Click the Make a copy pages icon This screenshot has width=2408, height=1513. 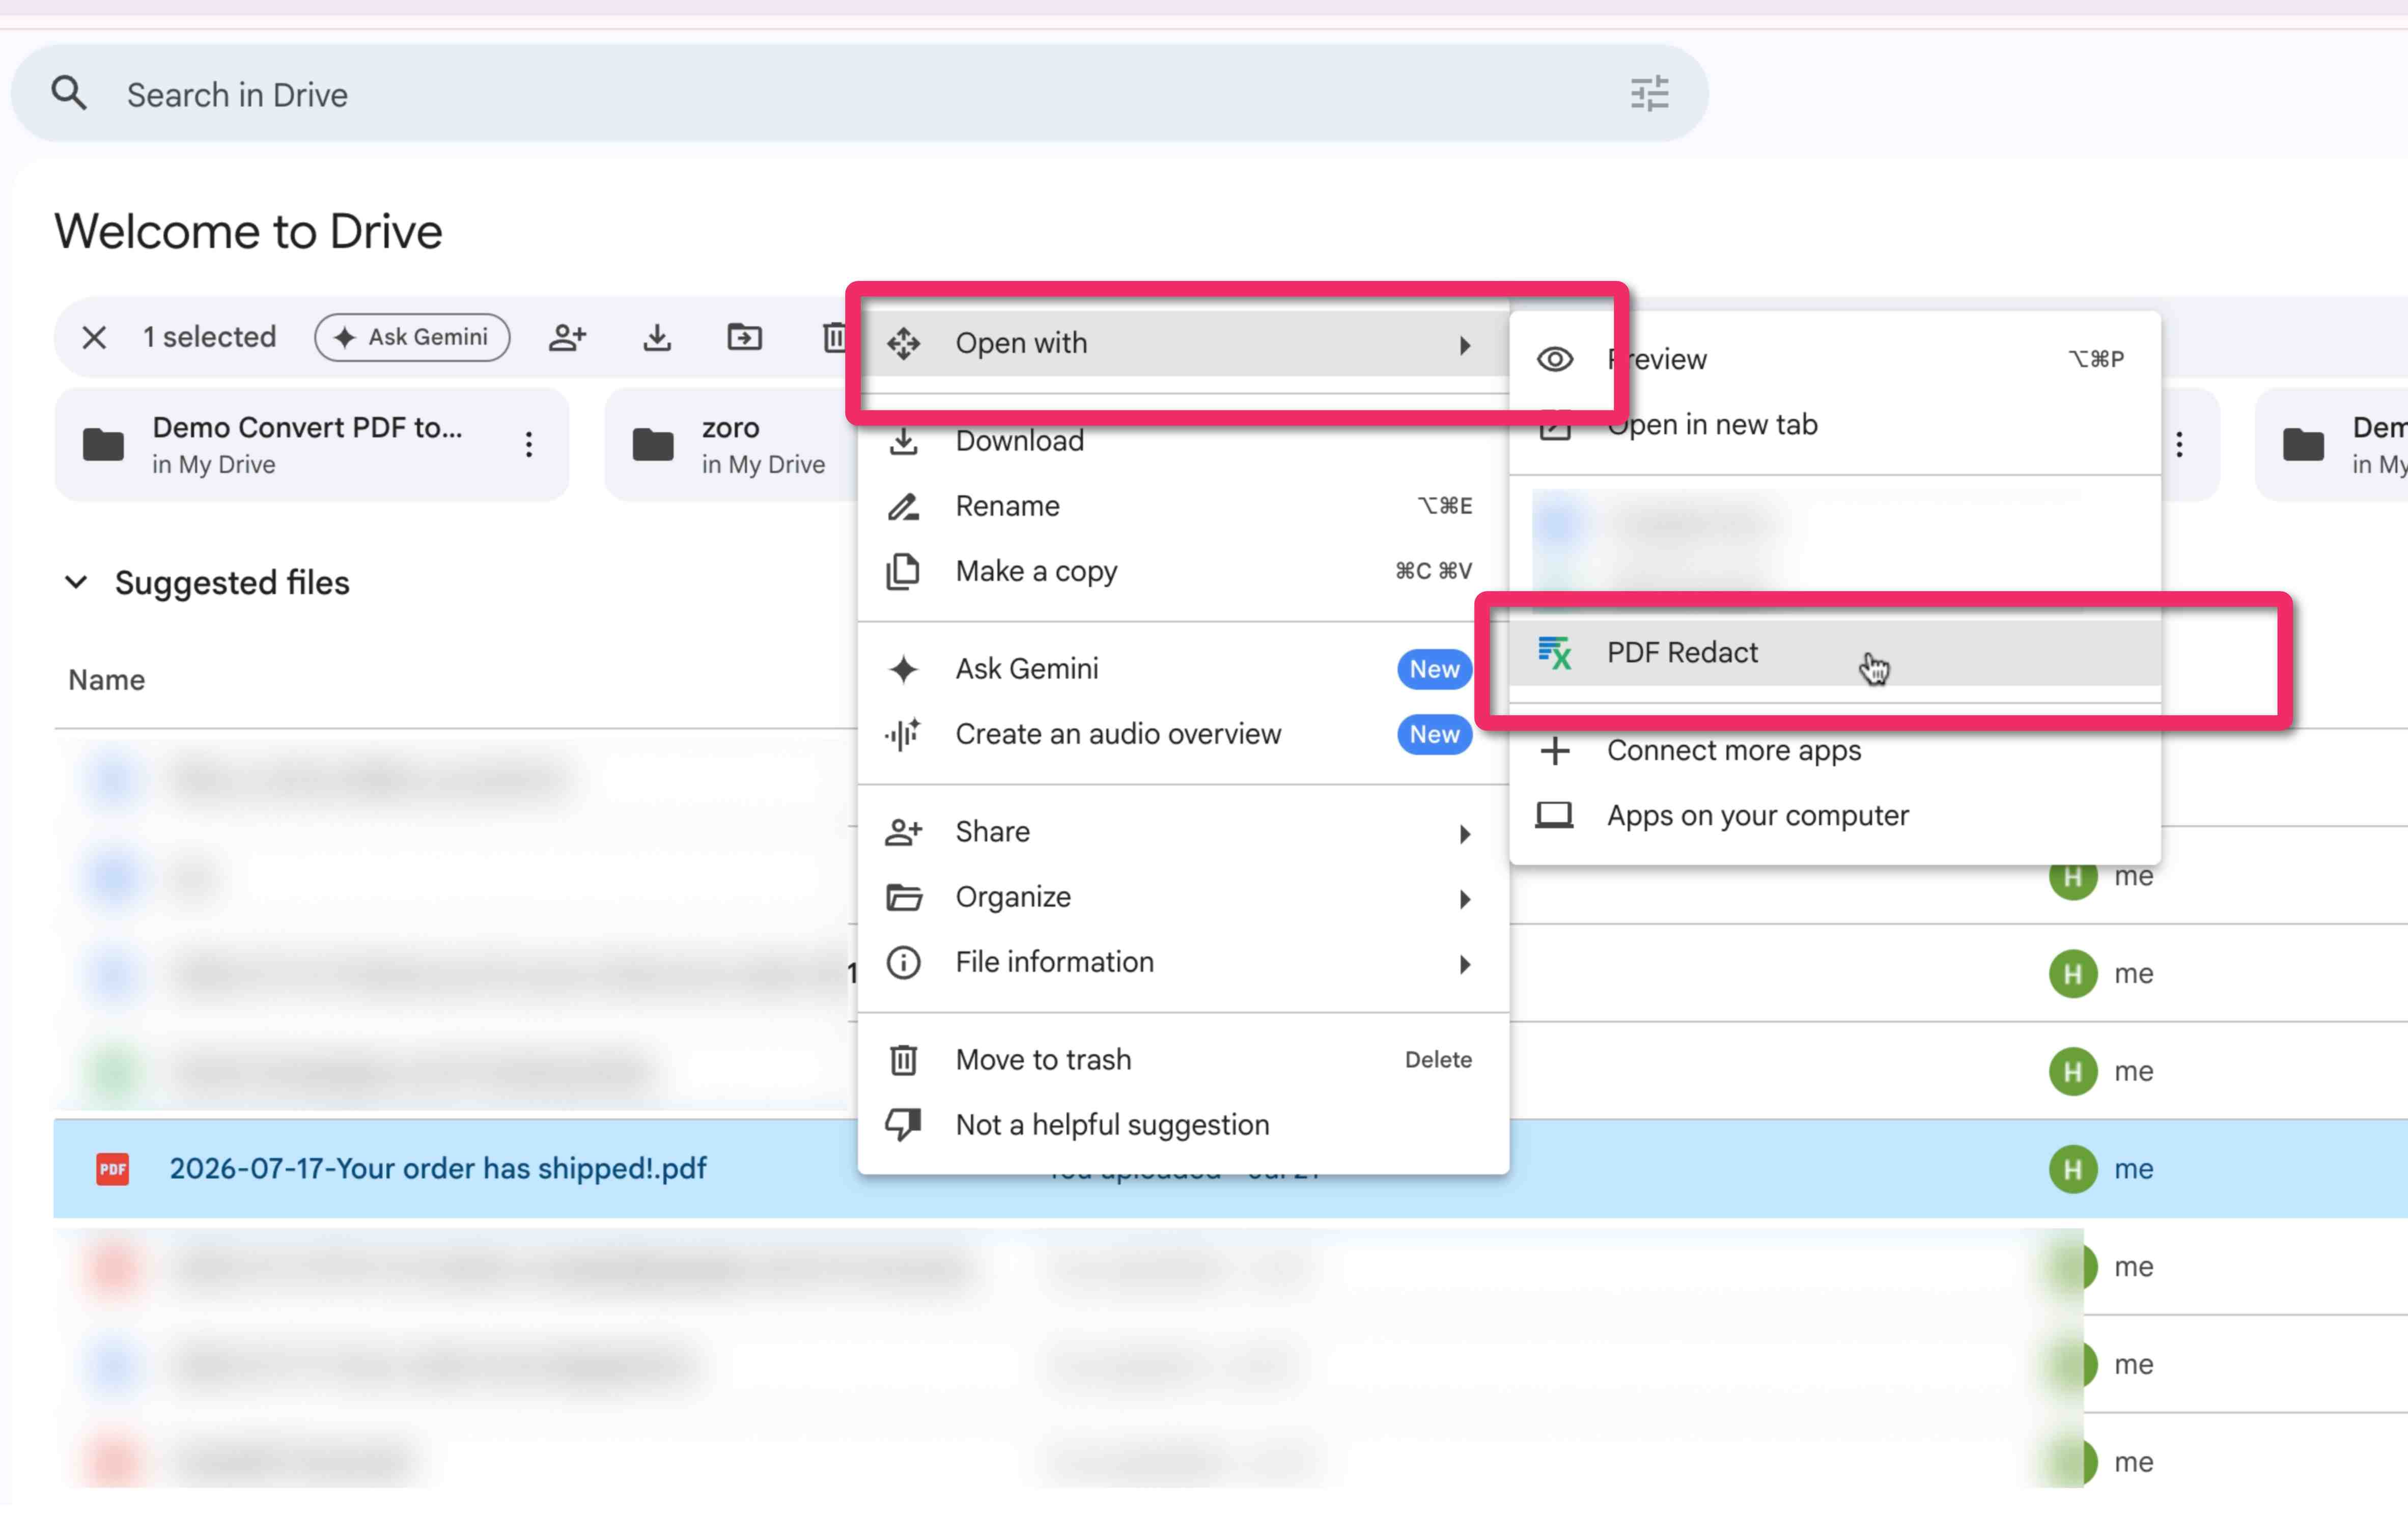coord(903,571)
